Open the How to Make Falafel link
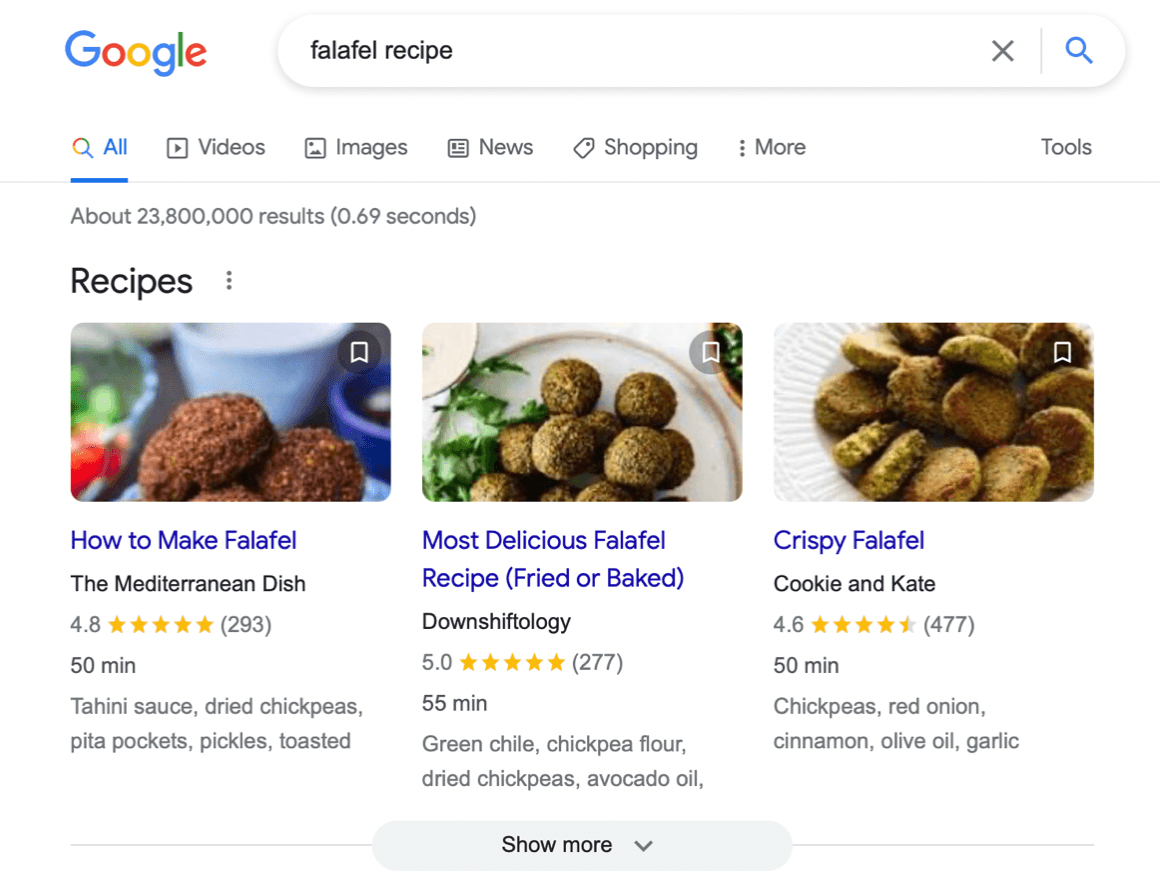 (x=184, y=541)
